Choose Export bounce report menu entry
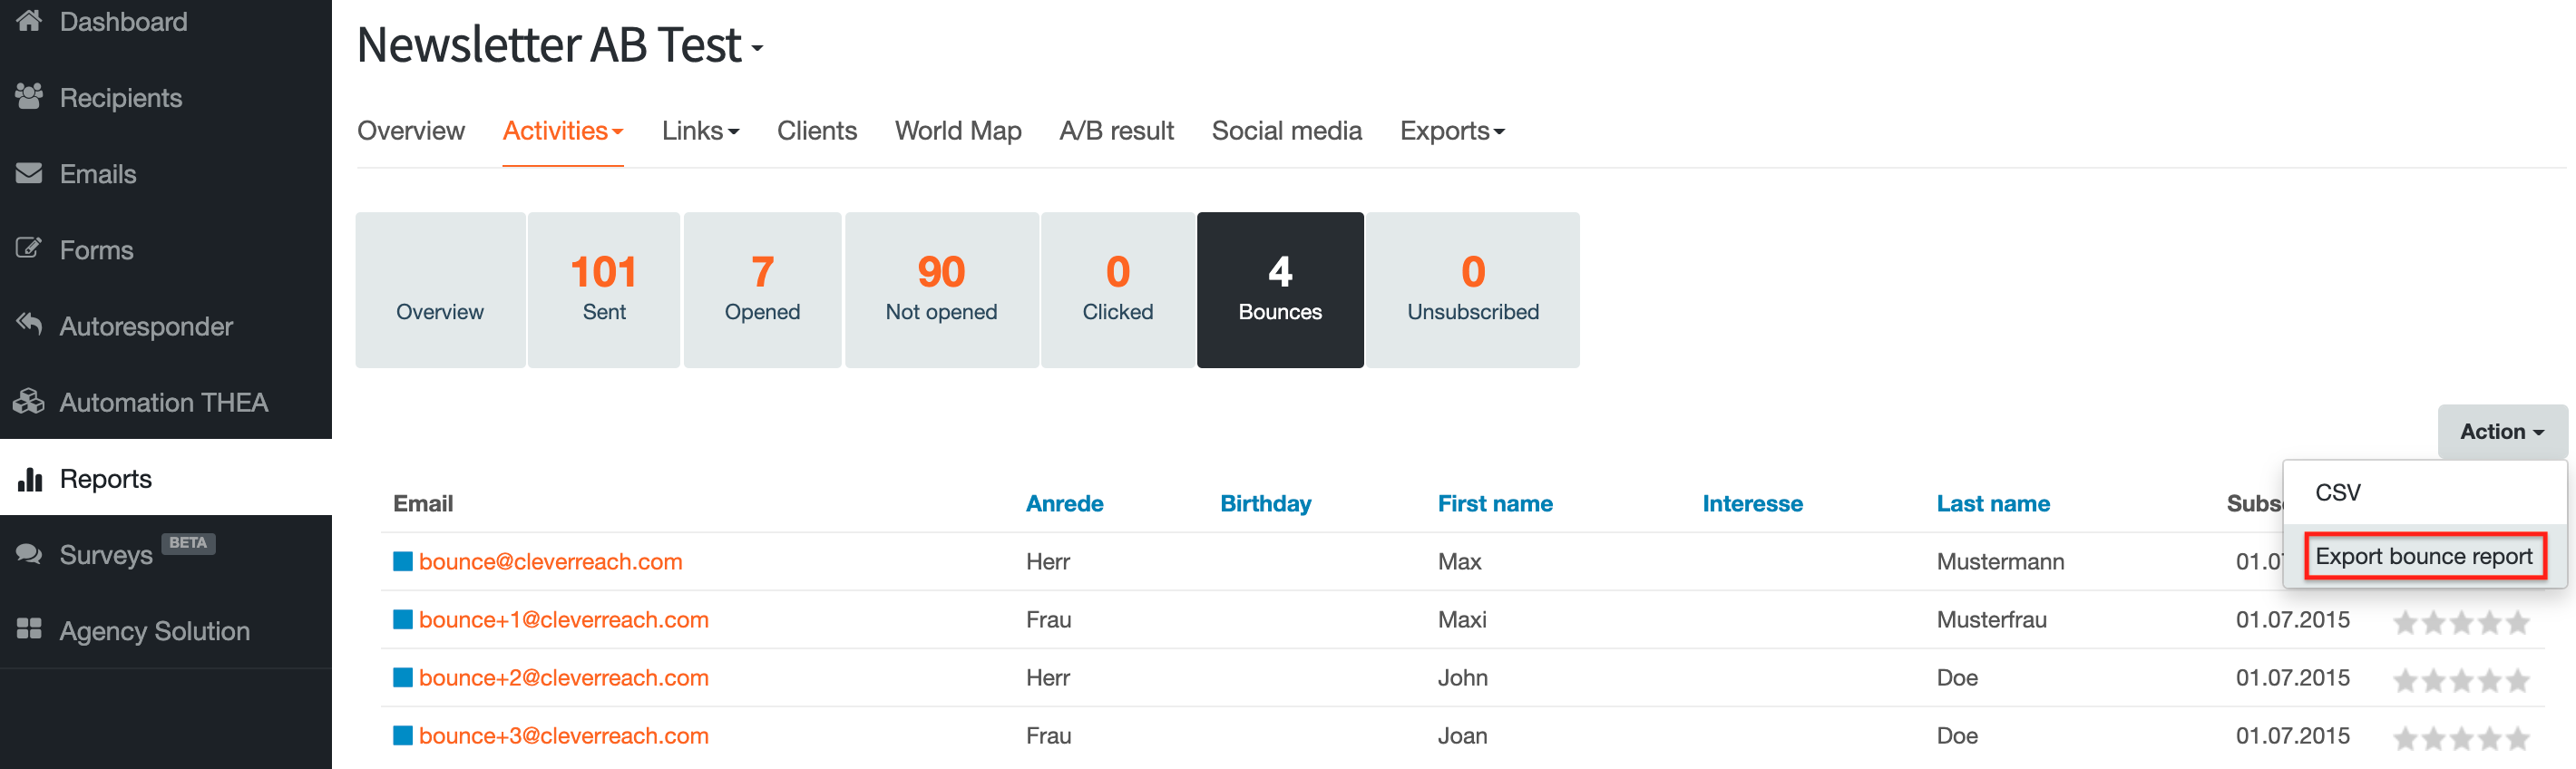The image size is (2576, 769). click(x=2423, y=556)
